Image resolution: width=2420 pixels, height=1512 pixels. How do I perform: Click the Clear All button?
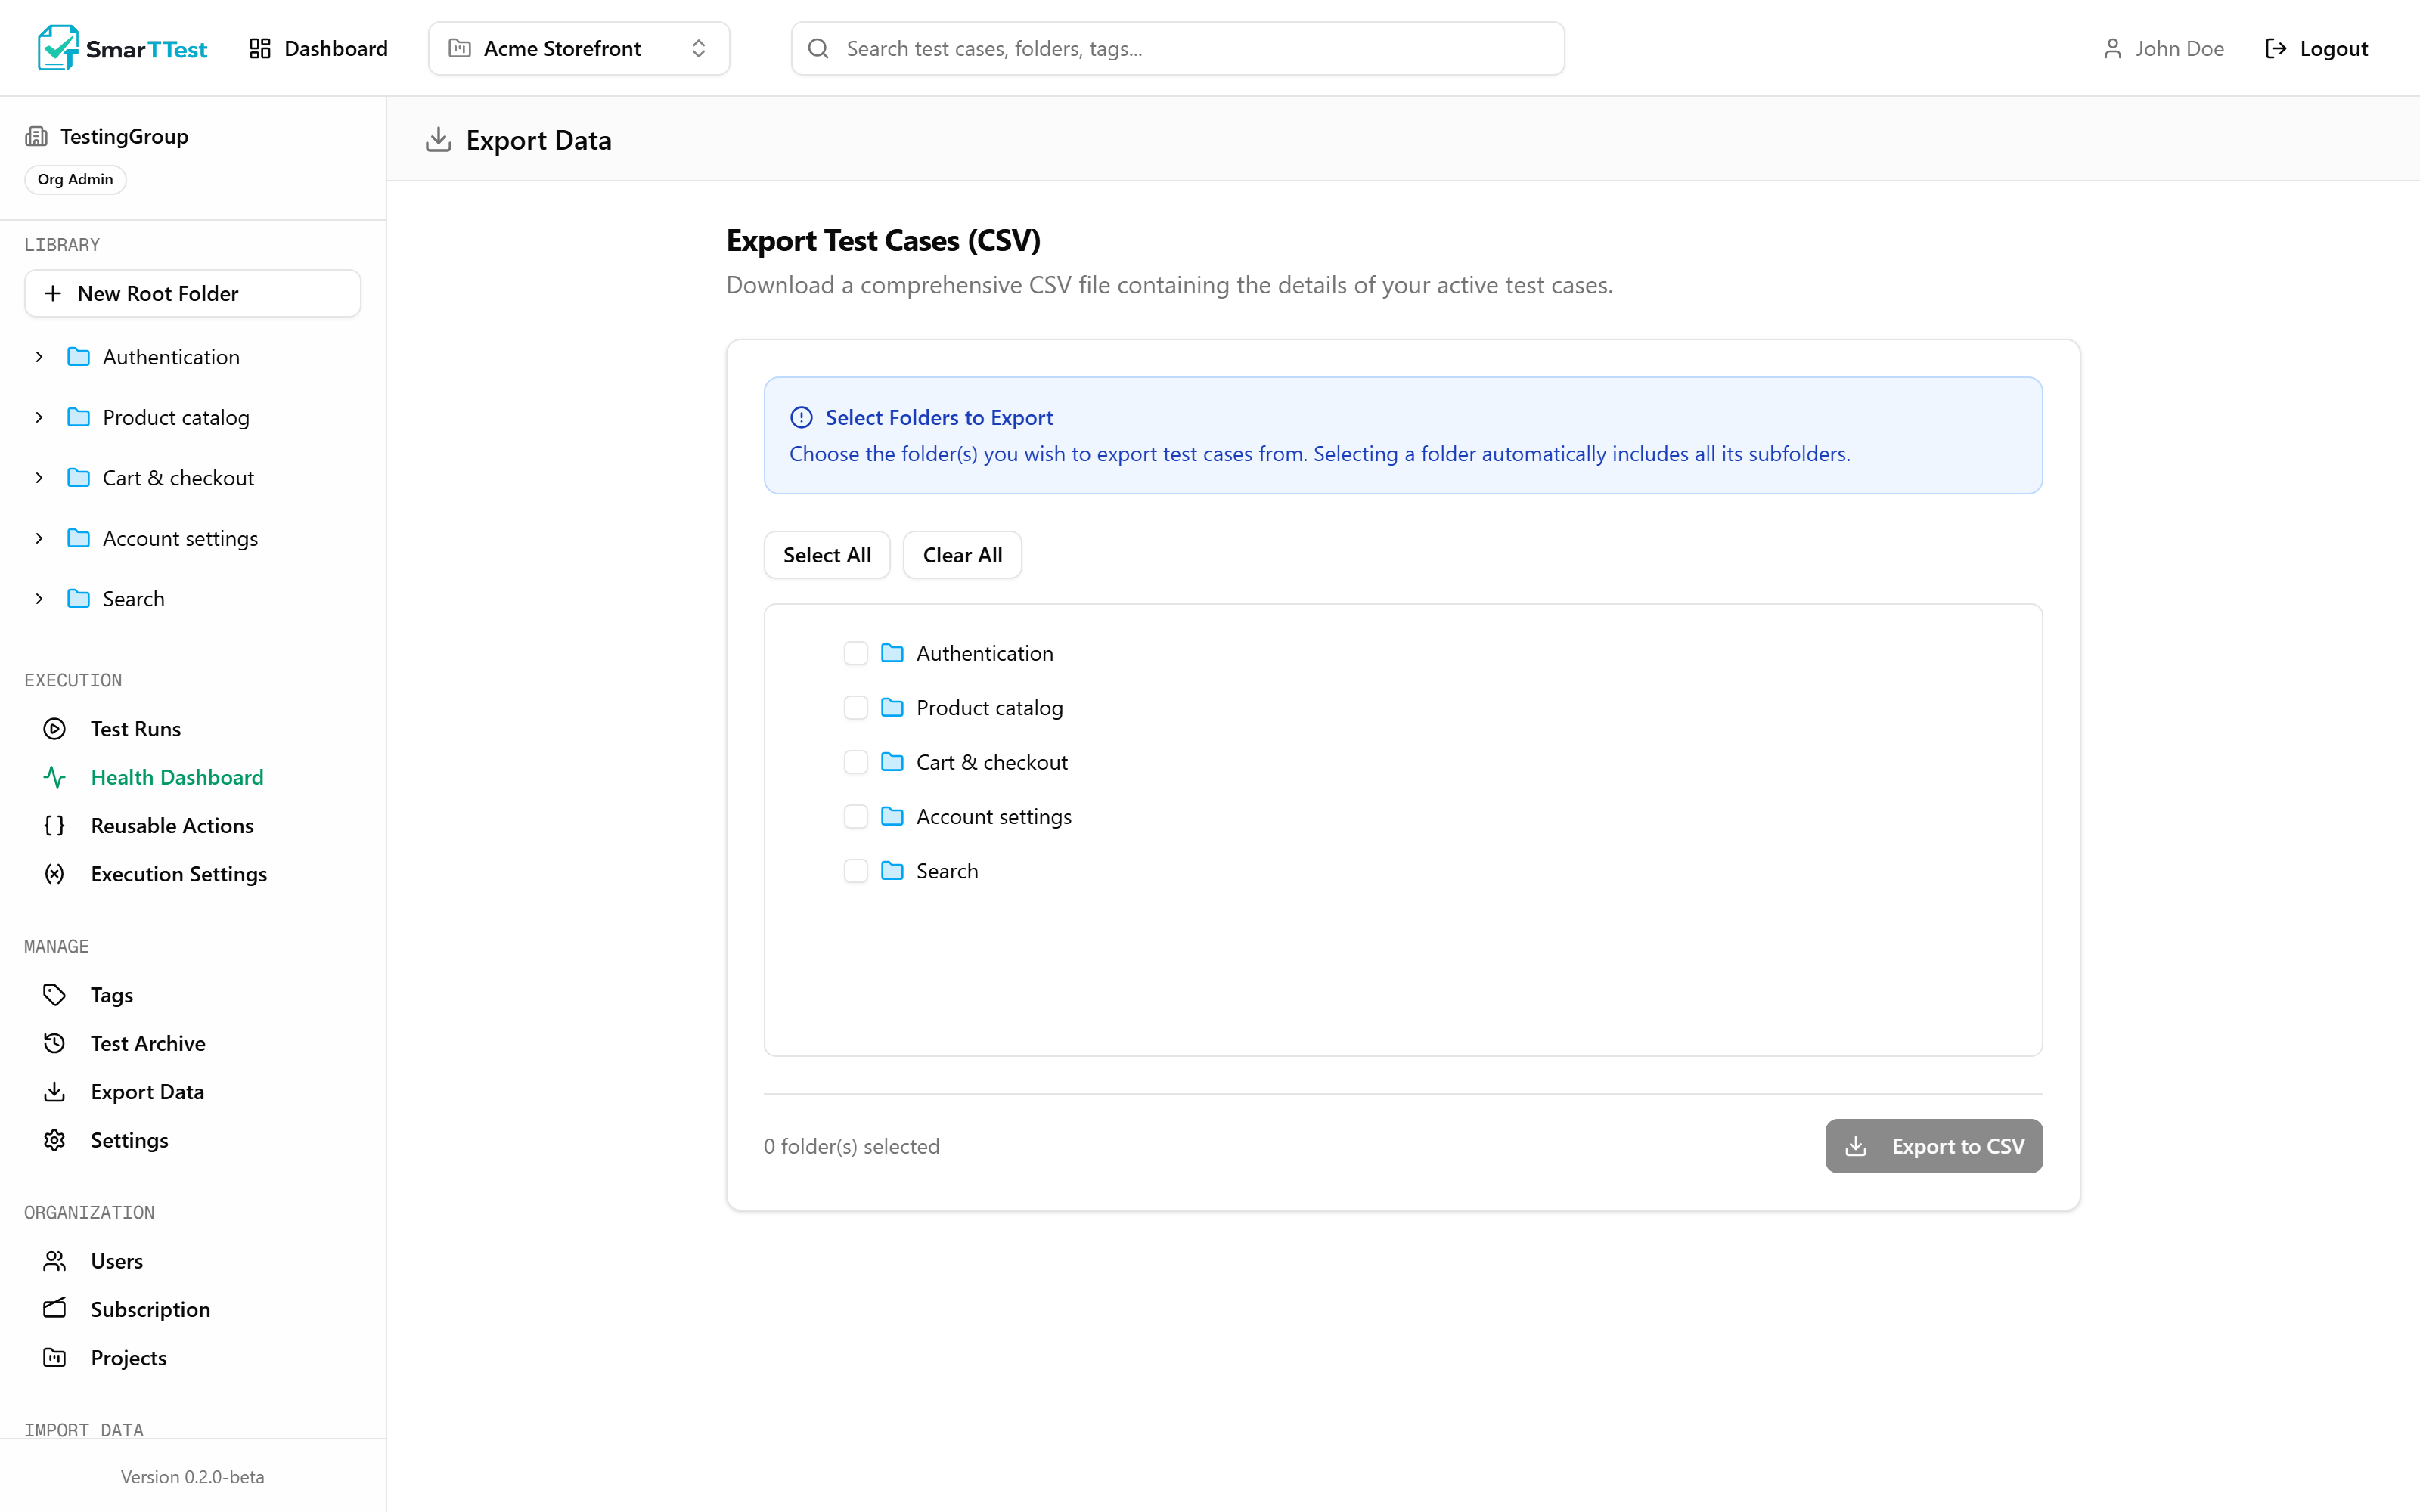coord(962,555)
